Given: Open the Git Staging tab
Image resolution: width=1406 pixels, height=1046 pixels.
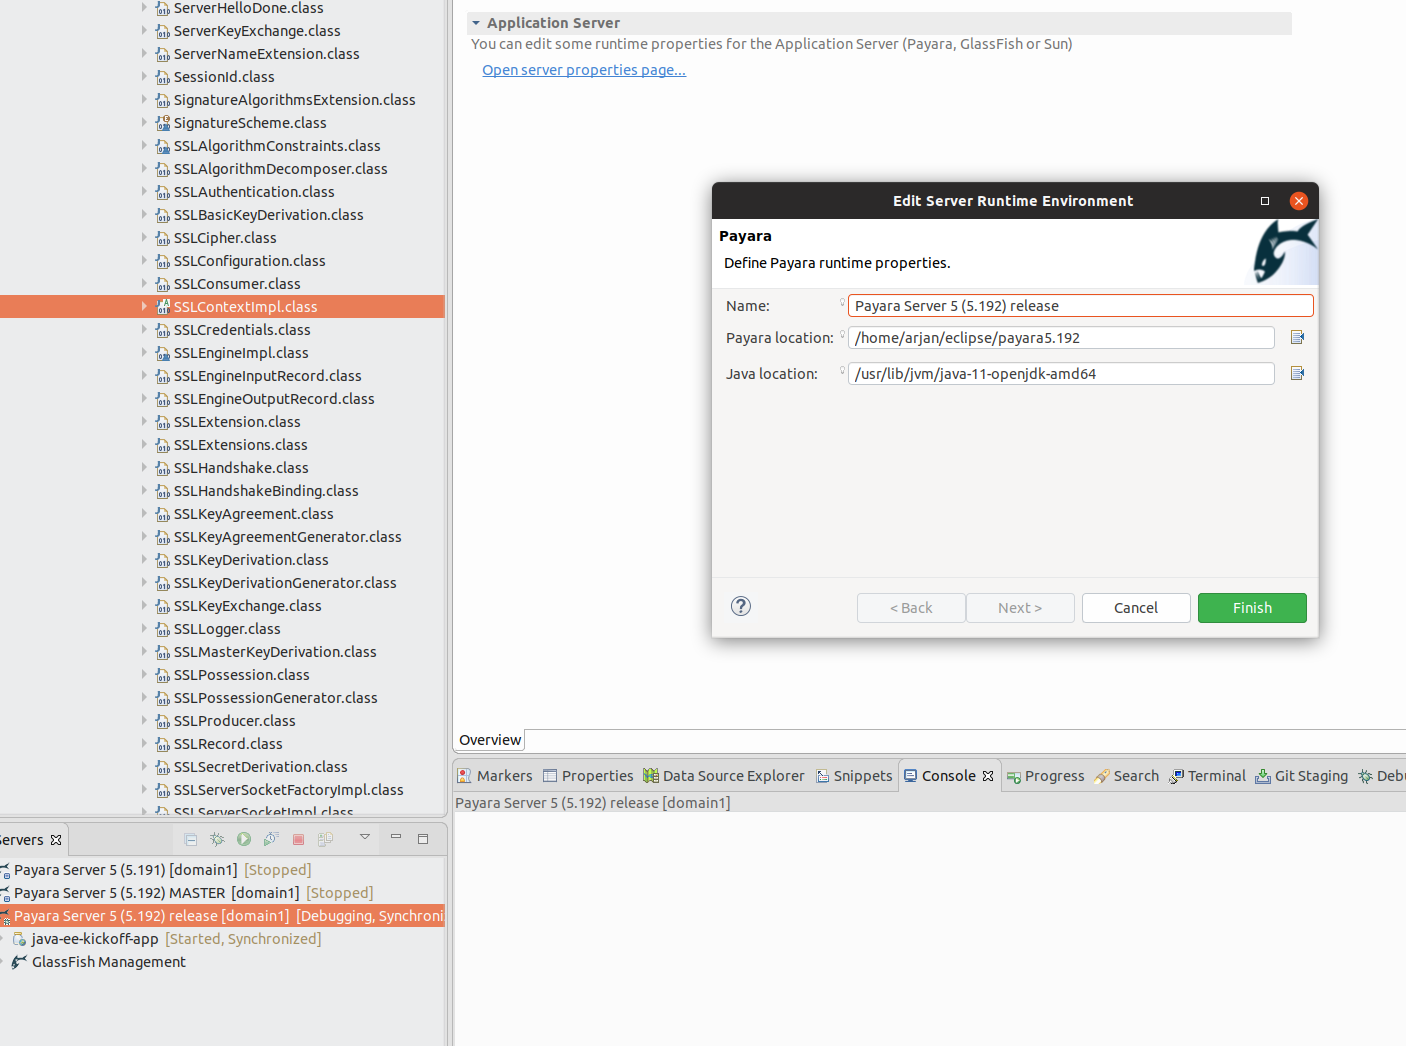Looking at the screenshot, I should click(x=1302, y=776).
